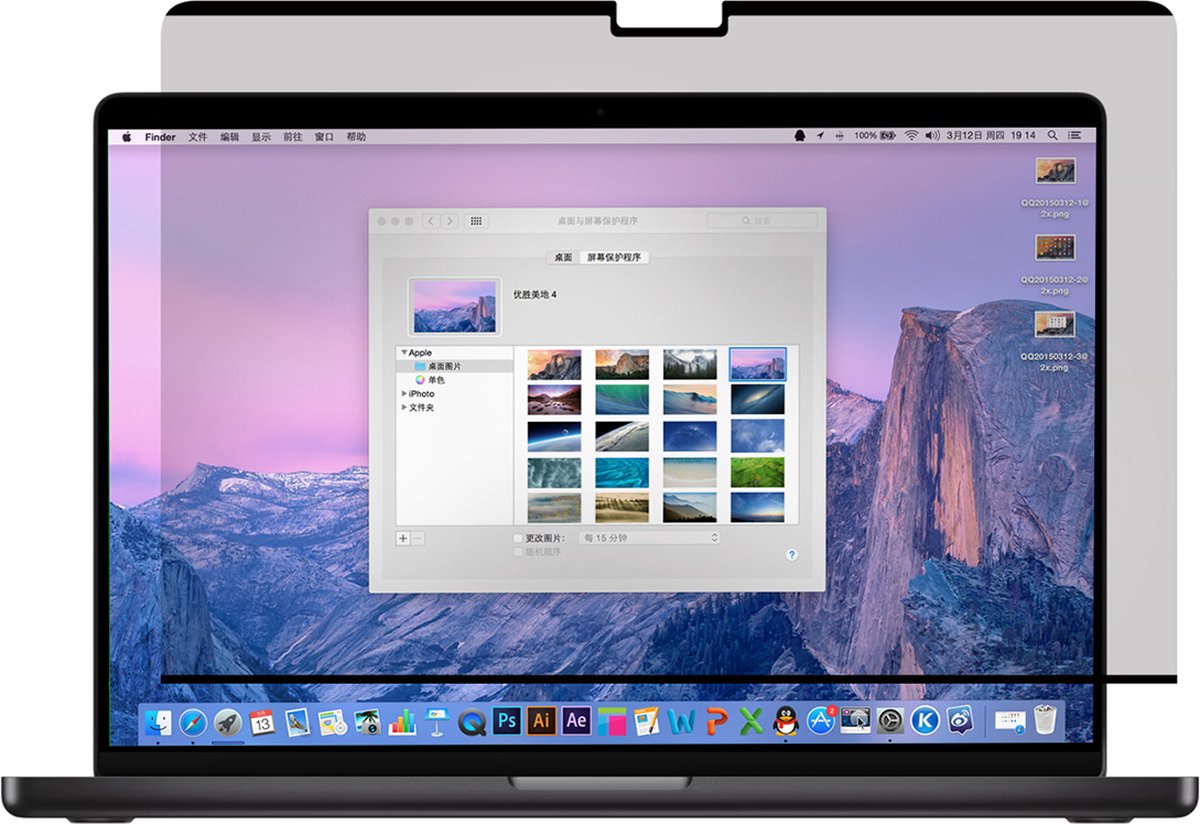Choose the galaxy wallpaper thumbnail
The image size is (1200, 824).
tap(757, 400)
